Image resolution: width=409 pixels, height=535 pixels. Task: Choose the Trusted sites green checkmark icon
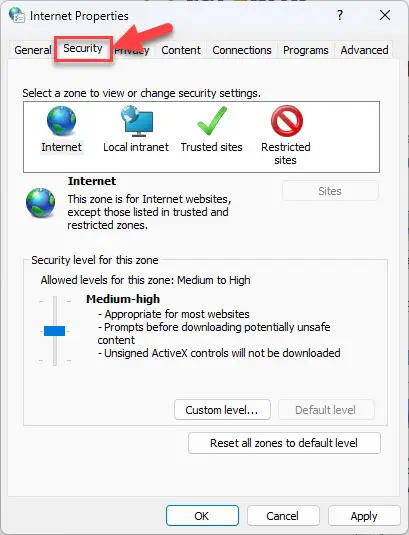click(x=212, y=121)
